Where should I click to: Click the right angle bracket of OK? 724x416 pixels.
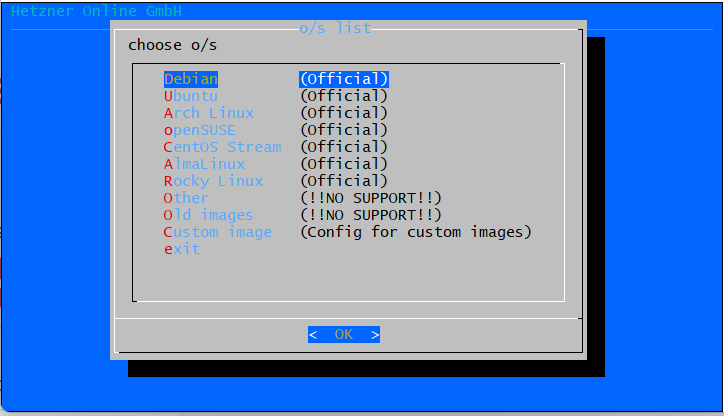pyautogui.click(x=375, y=335)
